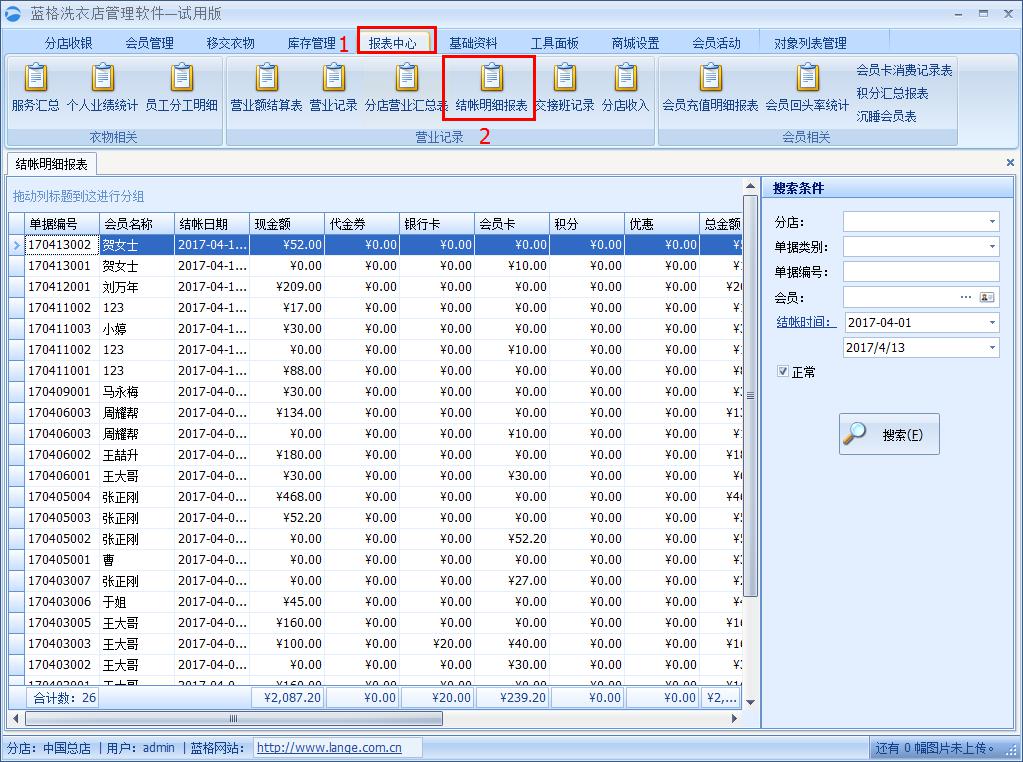The width and height of the screenshot is (1023, 762).
Task: Toggle the 正常 checkbox
Action: (783, 371)
